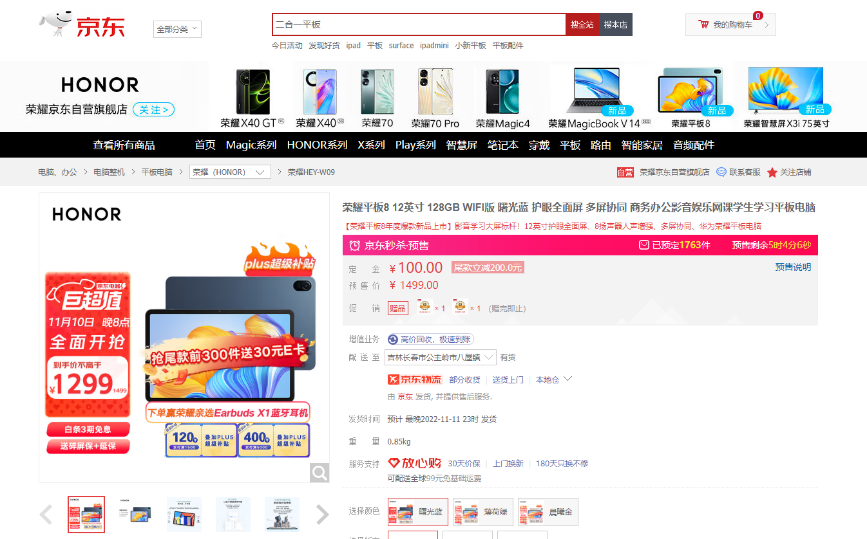Open customer service chat icon
Image resolution: width=867 pixels, height=539 pixels.
tap(721, 172)
